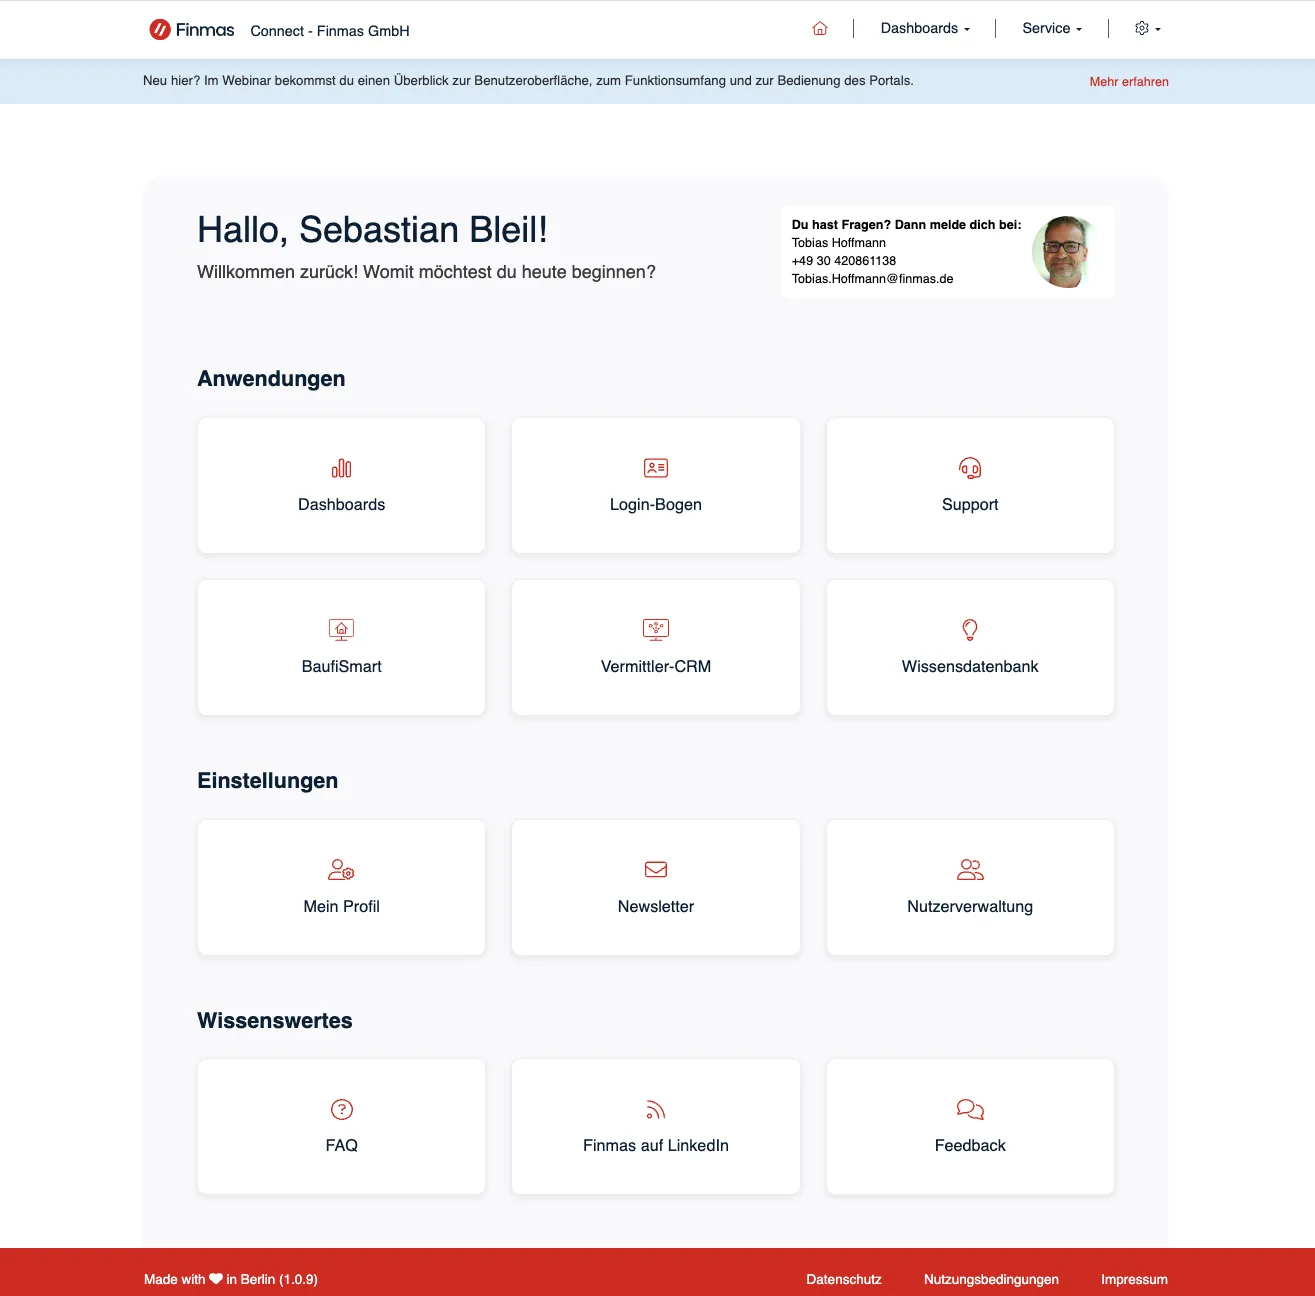Open the Datenschutz footer link
Viewport: 1315px width, 1296px height.
(x=844, y=1279)
